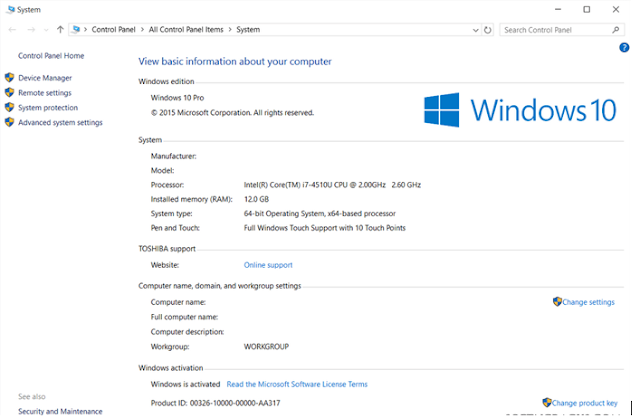Image resolution: width=640 pixels, height=418 pixels.
Task: Maximize the System window
Action: tap(587, 9)
